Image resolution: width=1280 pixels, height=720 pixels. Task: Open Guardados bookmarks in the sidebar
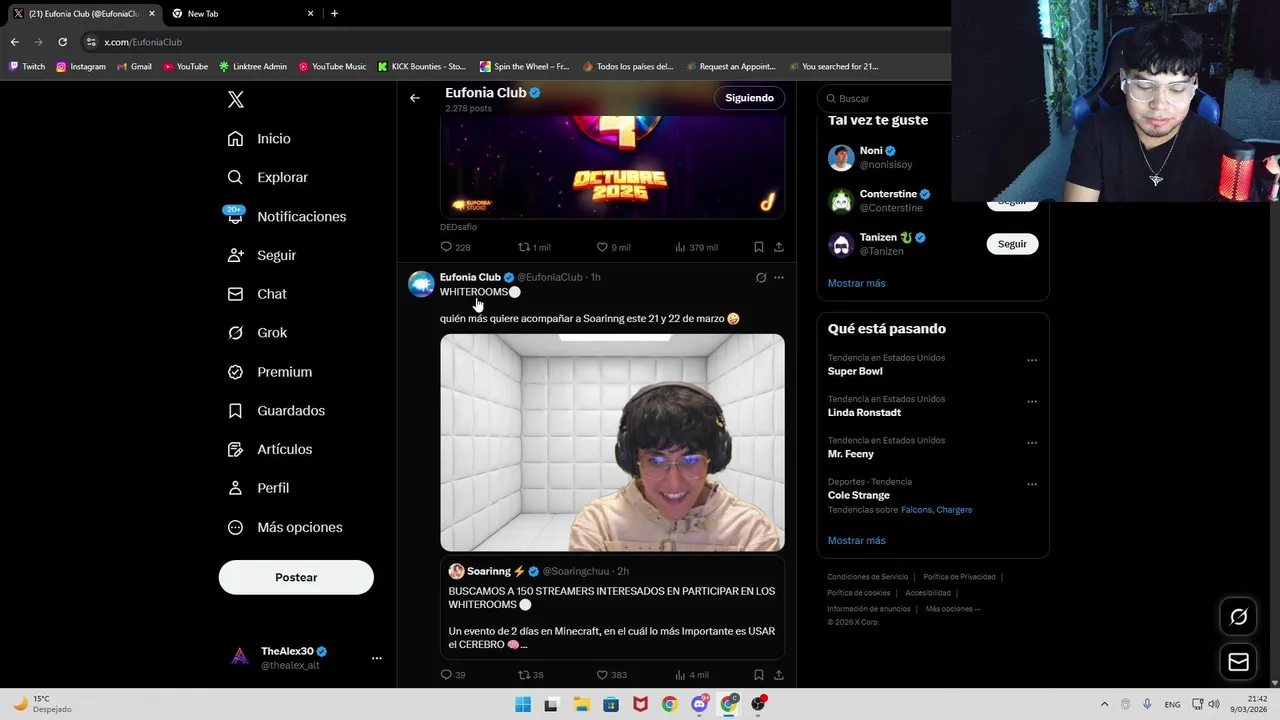[x=275, y=411]
